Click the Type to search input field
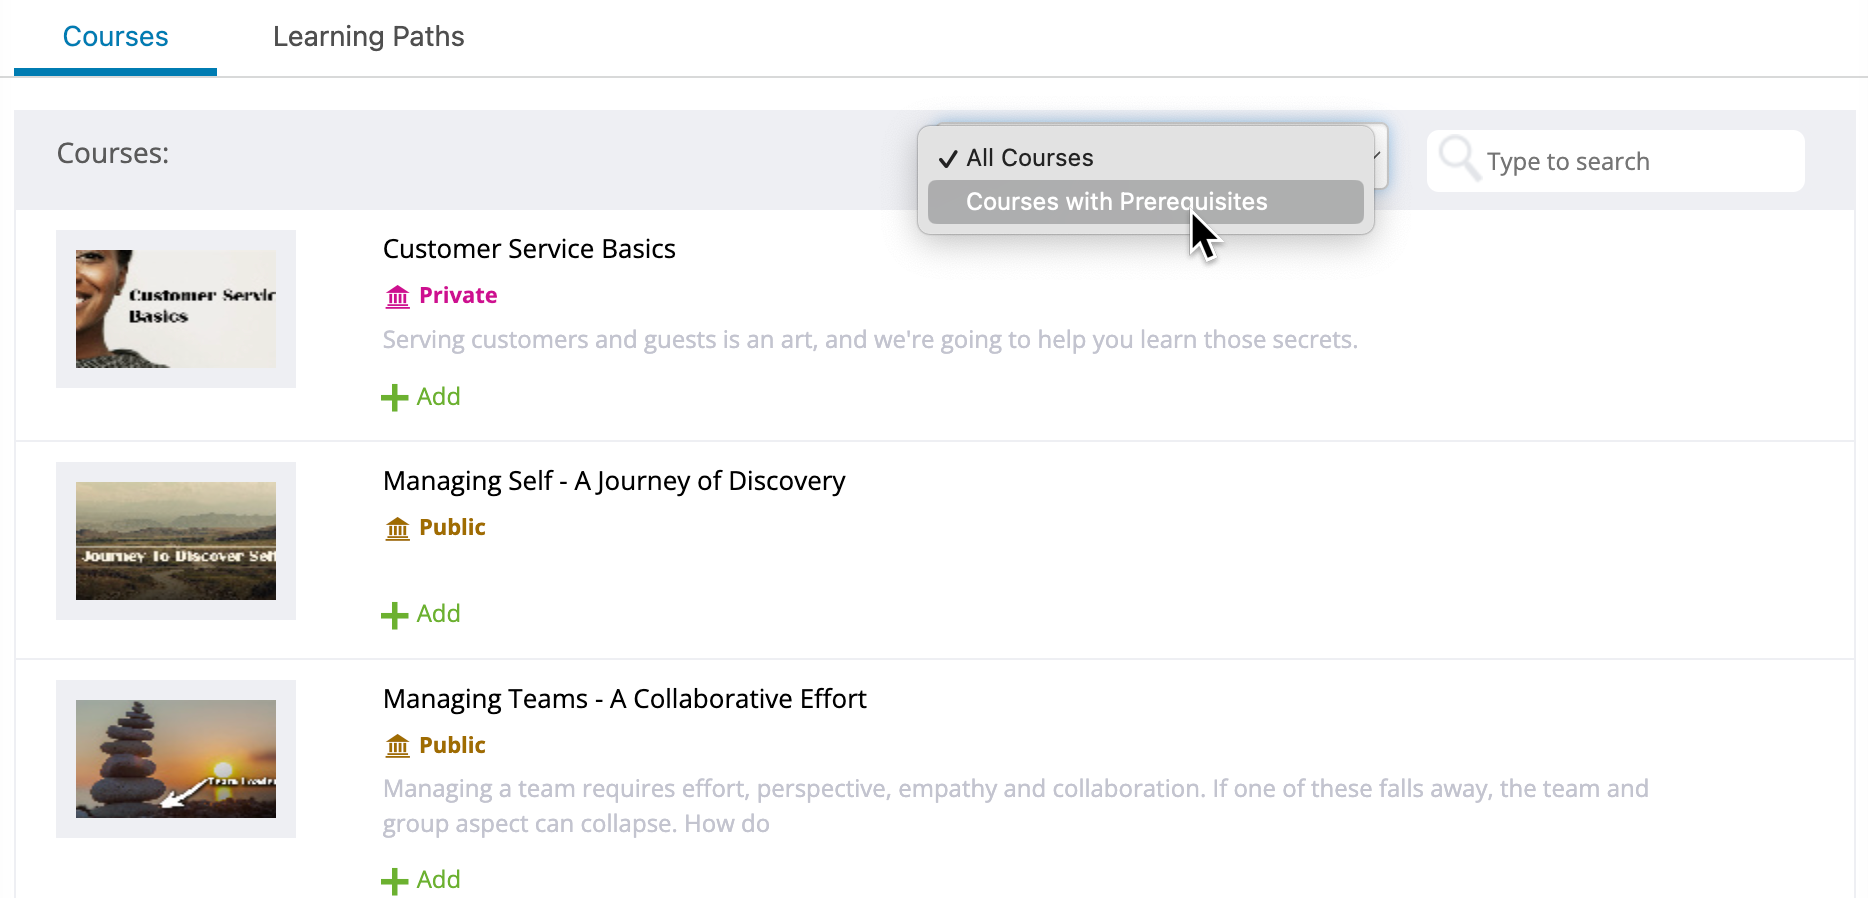The image size is (1868, 898). pyautogui.click(x=1620, y=161)
